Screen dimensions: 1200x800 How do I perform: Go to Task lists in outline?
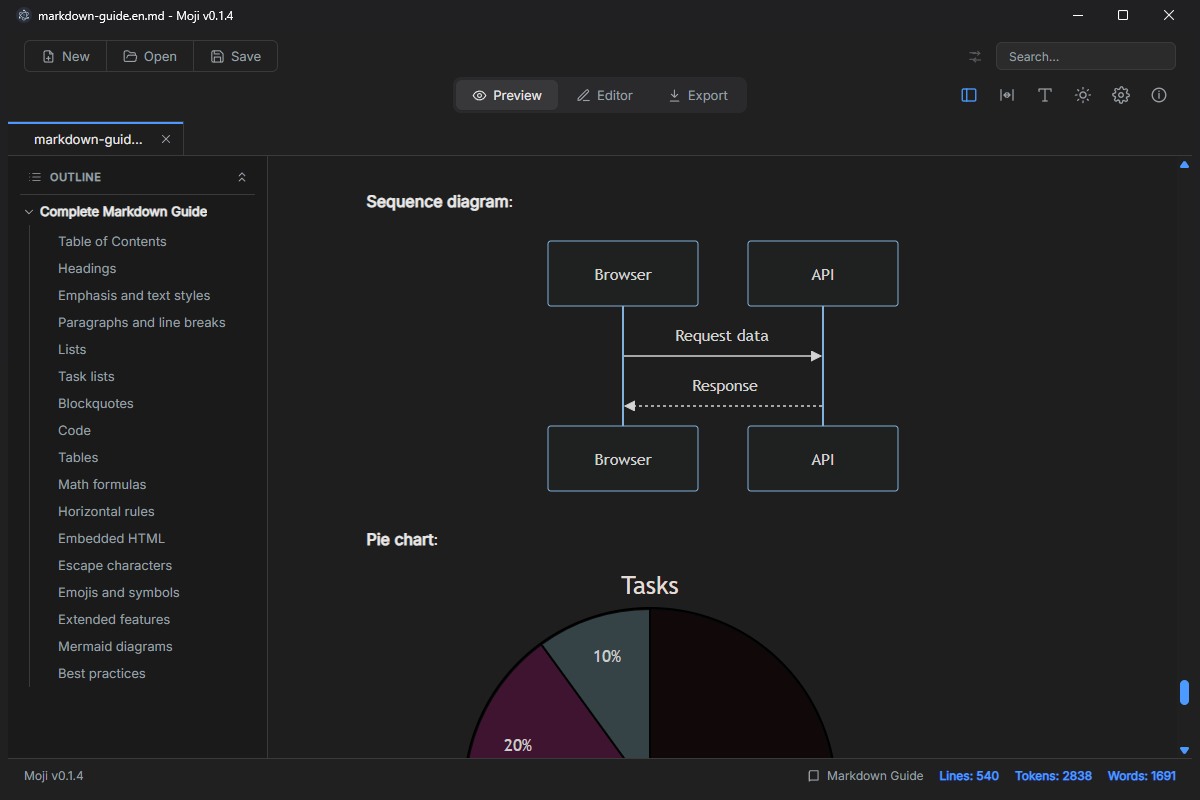tap(86, 376)
